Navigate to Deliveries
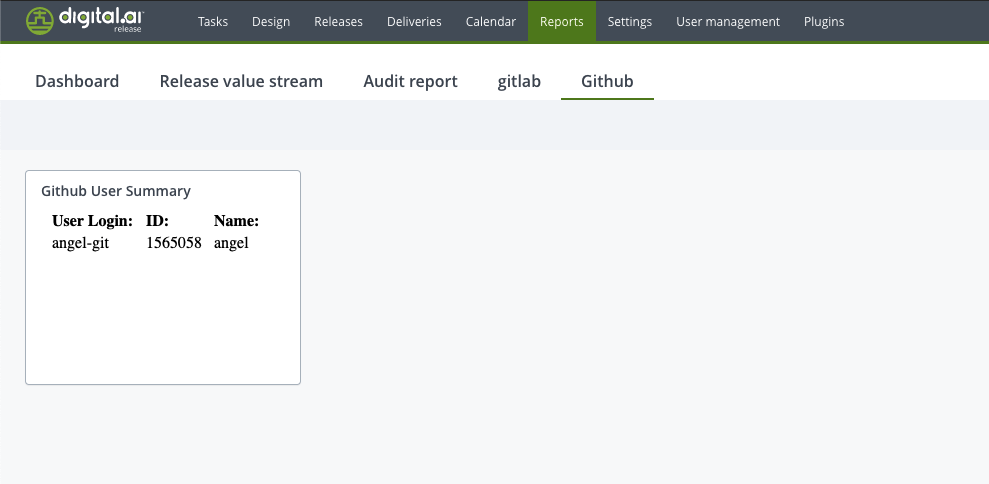The width and height of the screenshot is (989, 484). point(414,22)
